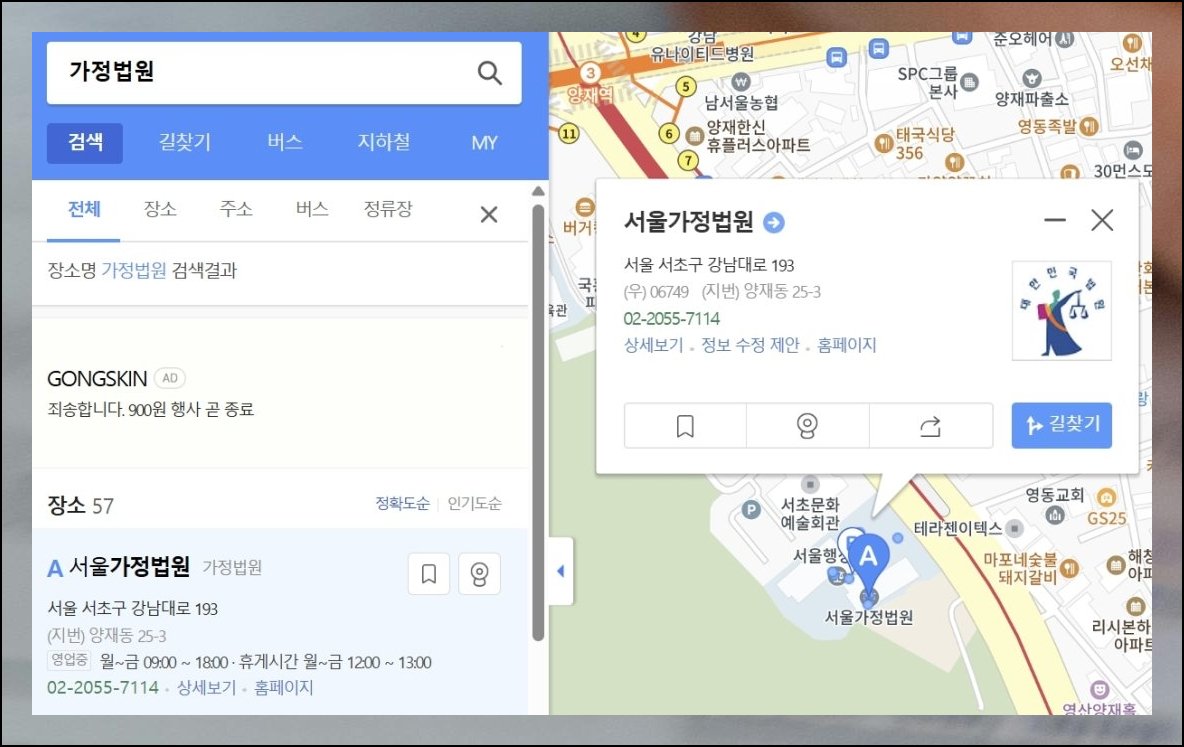This screenshot has height=747, width=1184.
Task: Click the AD badge next to GONGSKIN
Action: (x=170, y=378)
